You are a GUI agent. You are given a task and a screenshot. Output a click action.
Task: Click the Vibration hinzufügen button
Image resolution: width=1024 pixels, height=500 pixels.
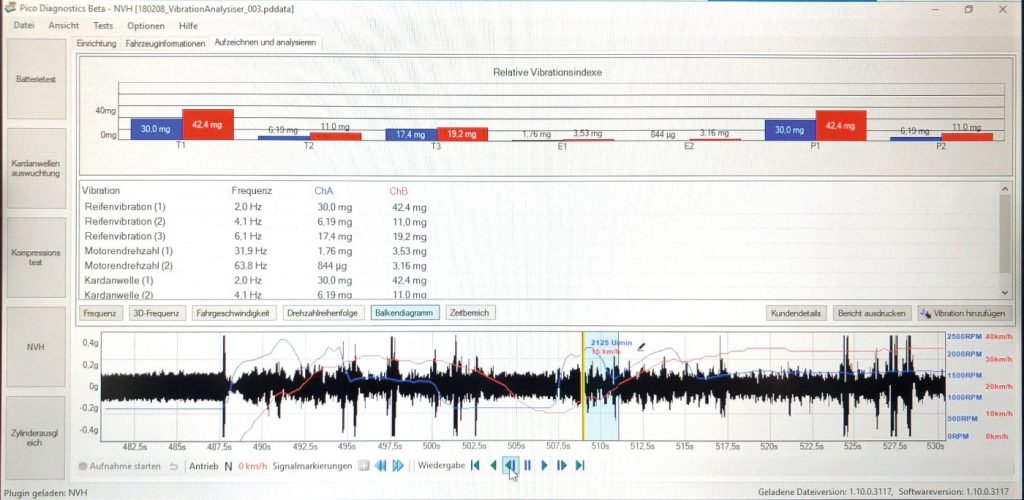(964, 313)
